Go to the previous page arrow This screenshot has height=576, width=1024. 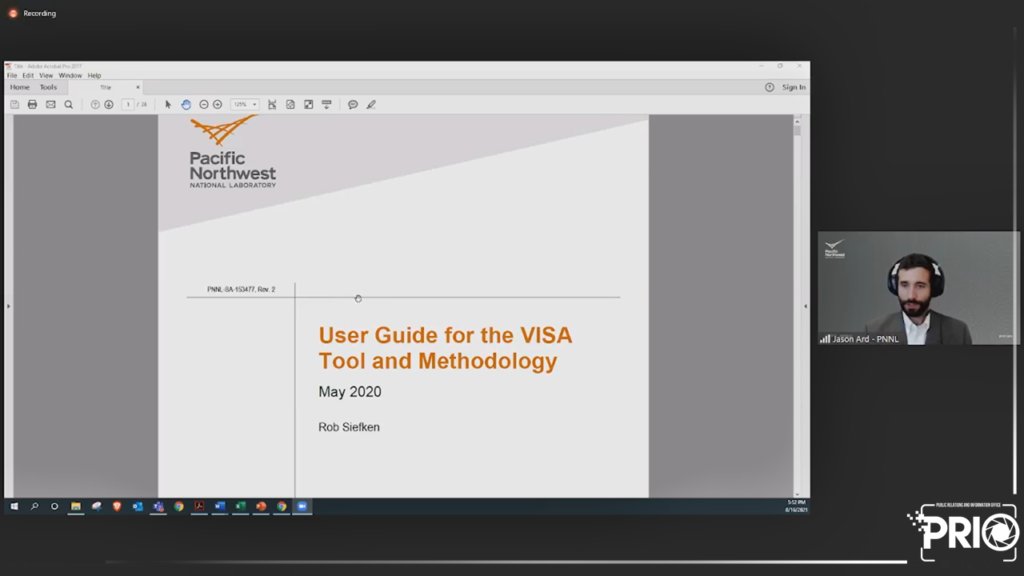point(95,104)
